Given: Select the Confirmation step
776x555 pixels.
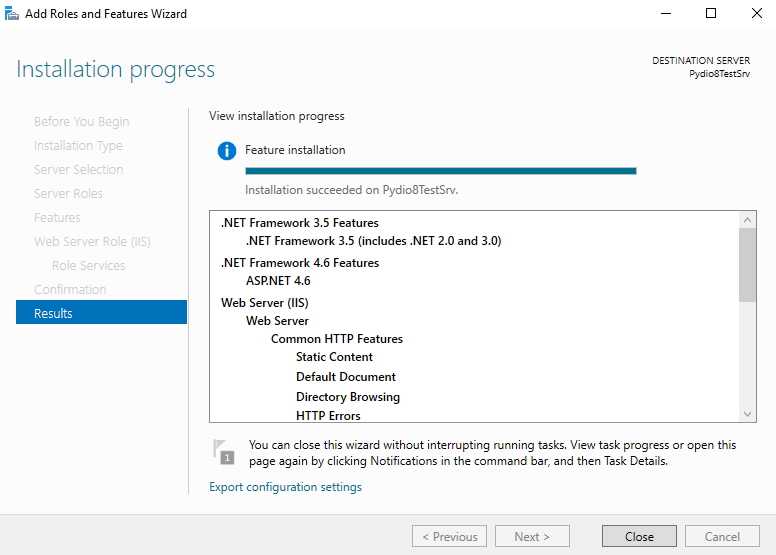Looking at the screenshot, I should [x=70, y=289].
